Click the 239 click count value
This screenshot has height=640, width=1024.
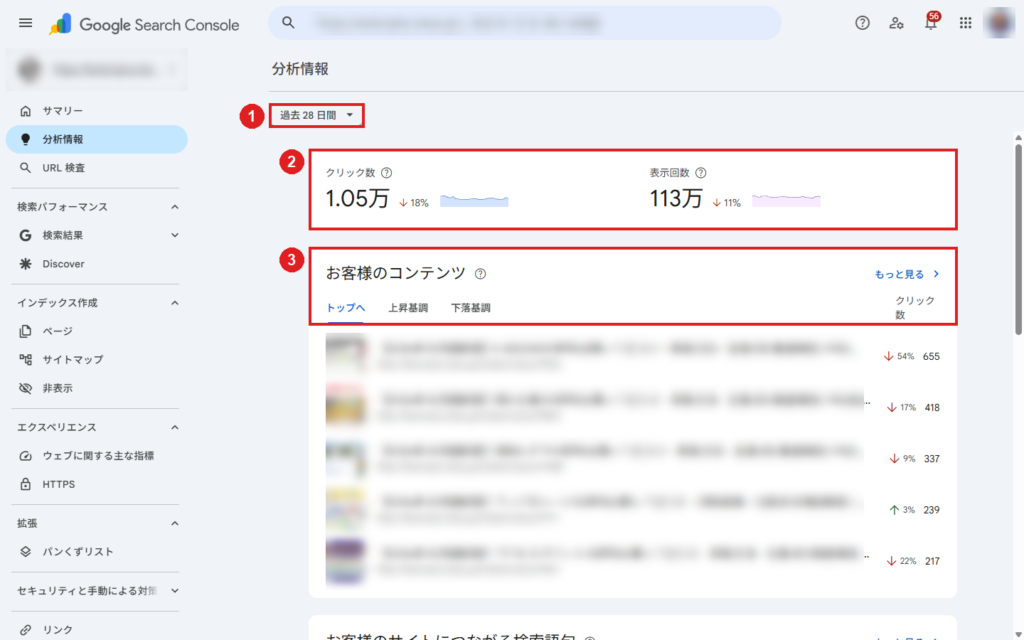pyautogui.click(x=931, y=510)
